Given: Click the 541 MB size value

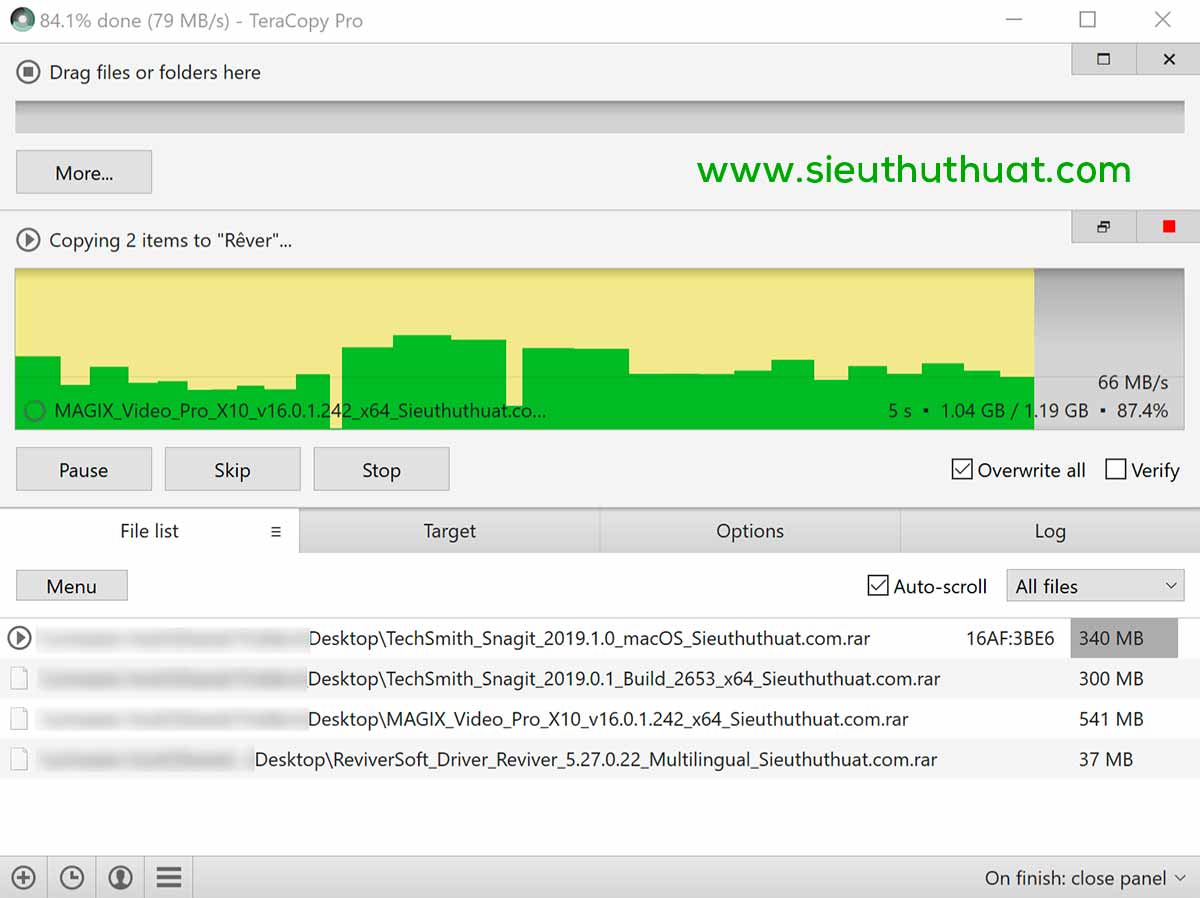Looking at the screenshot, I should (1111, 719).
